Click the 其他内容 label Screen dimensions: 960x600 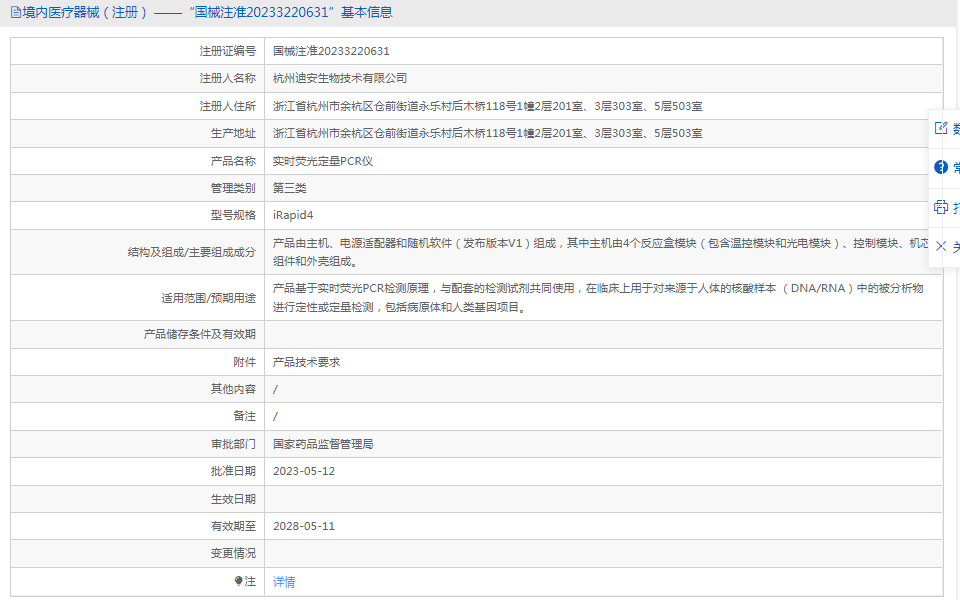[233, 389]
